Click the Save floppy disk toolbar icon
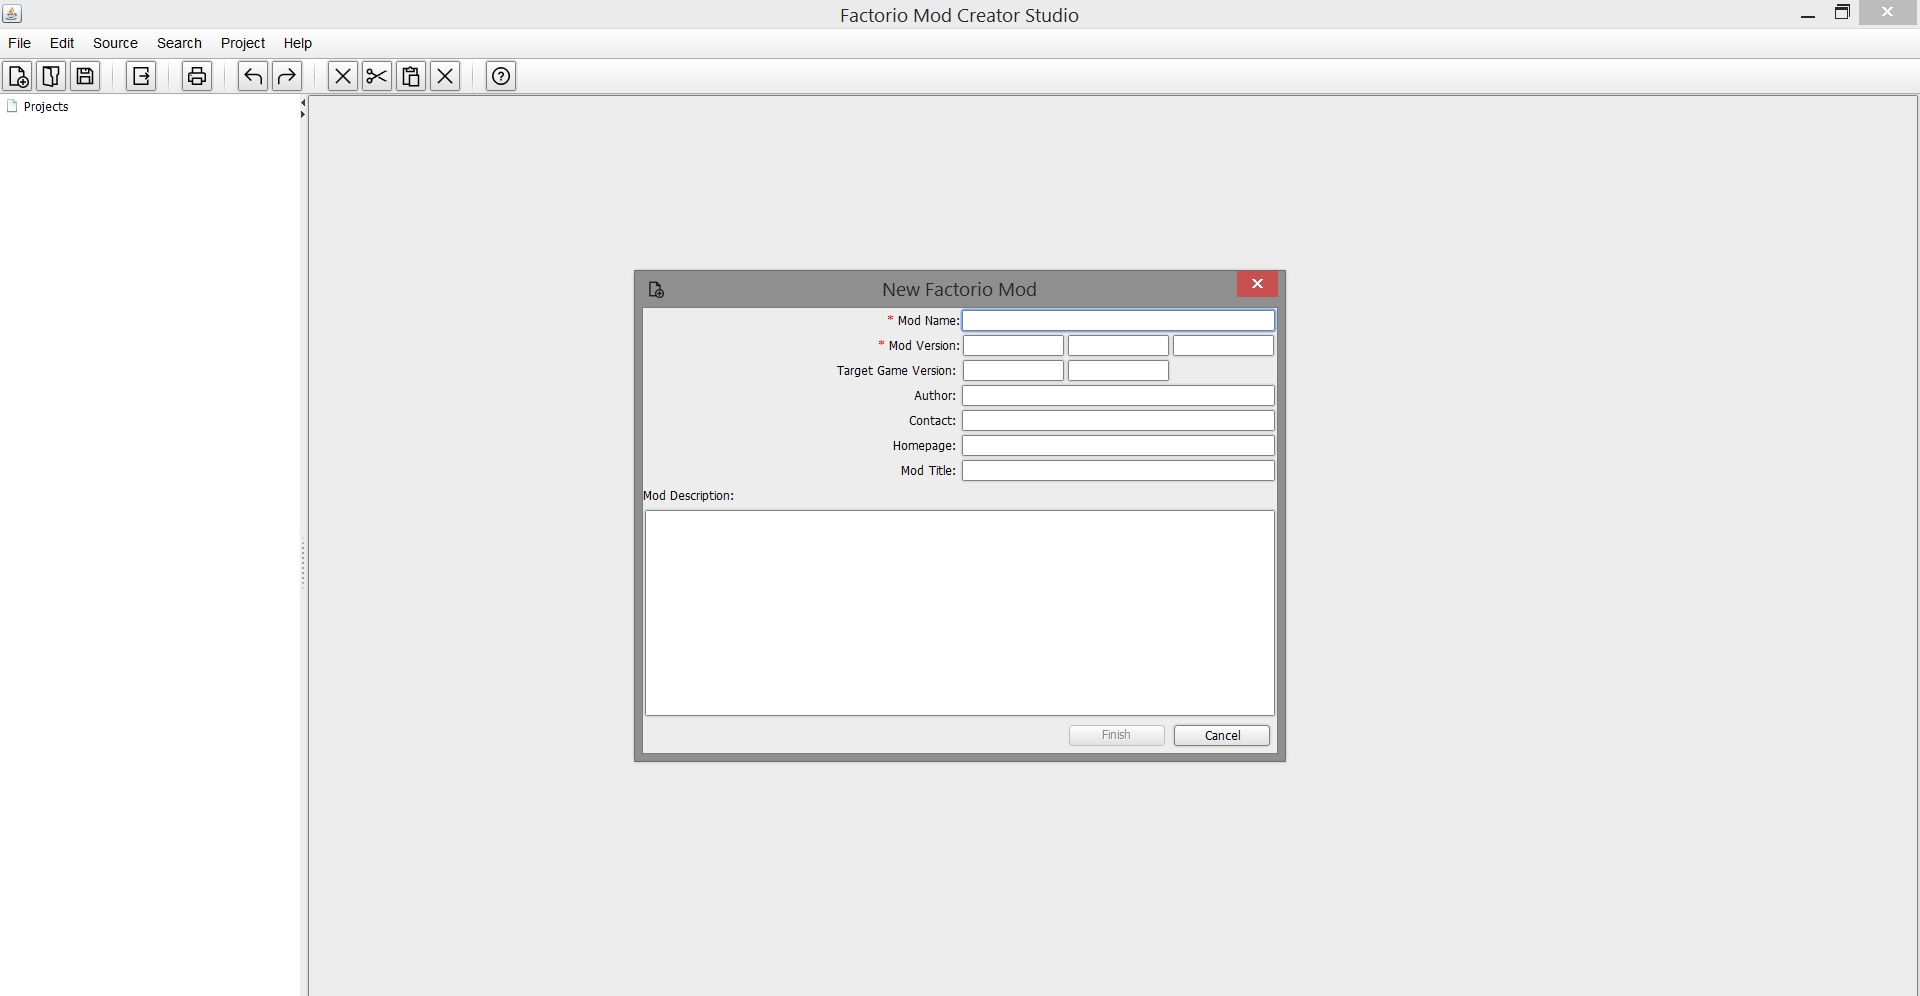The image size is (1920, 996). pos(85,77)
